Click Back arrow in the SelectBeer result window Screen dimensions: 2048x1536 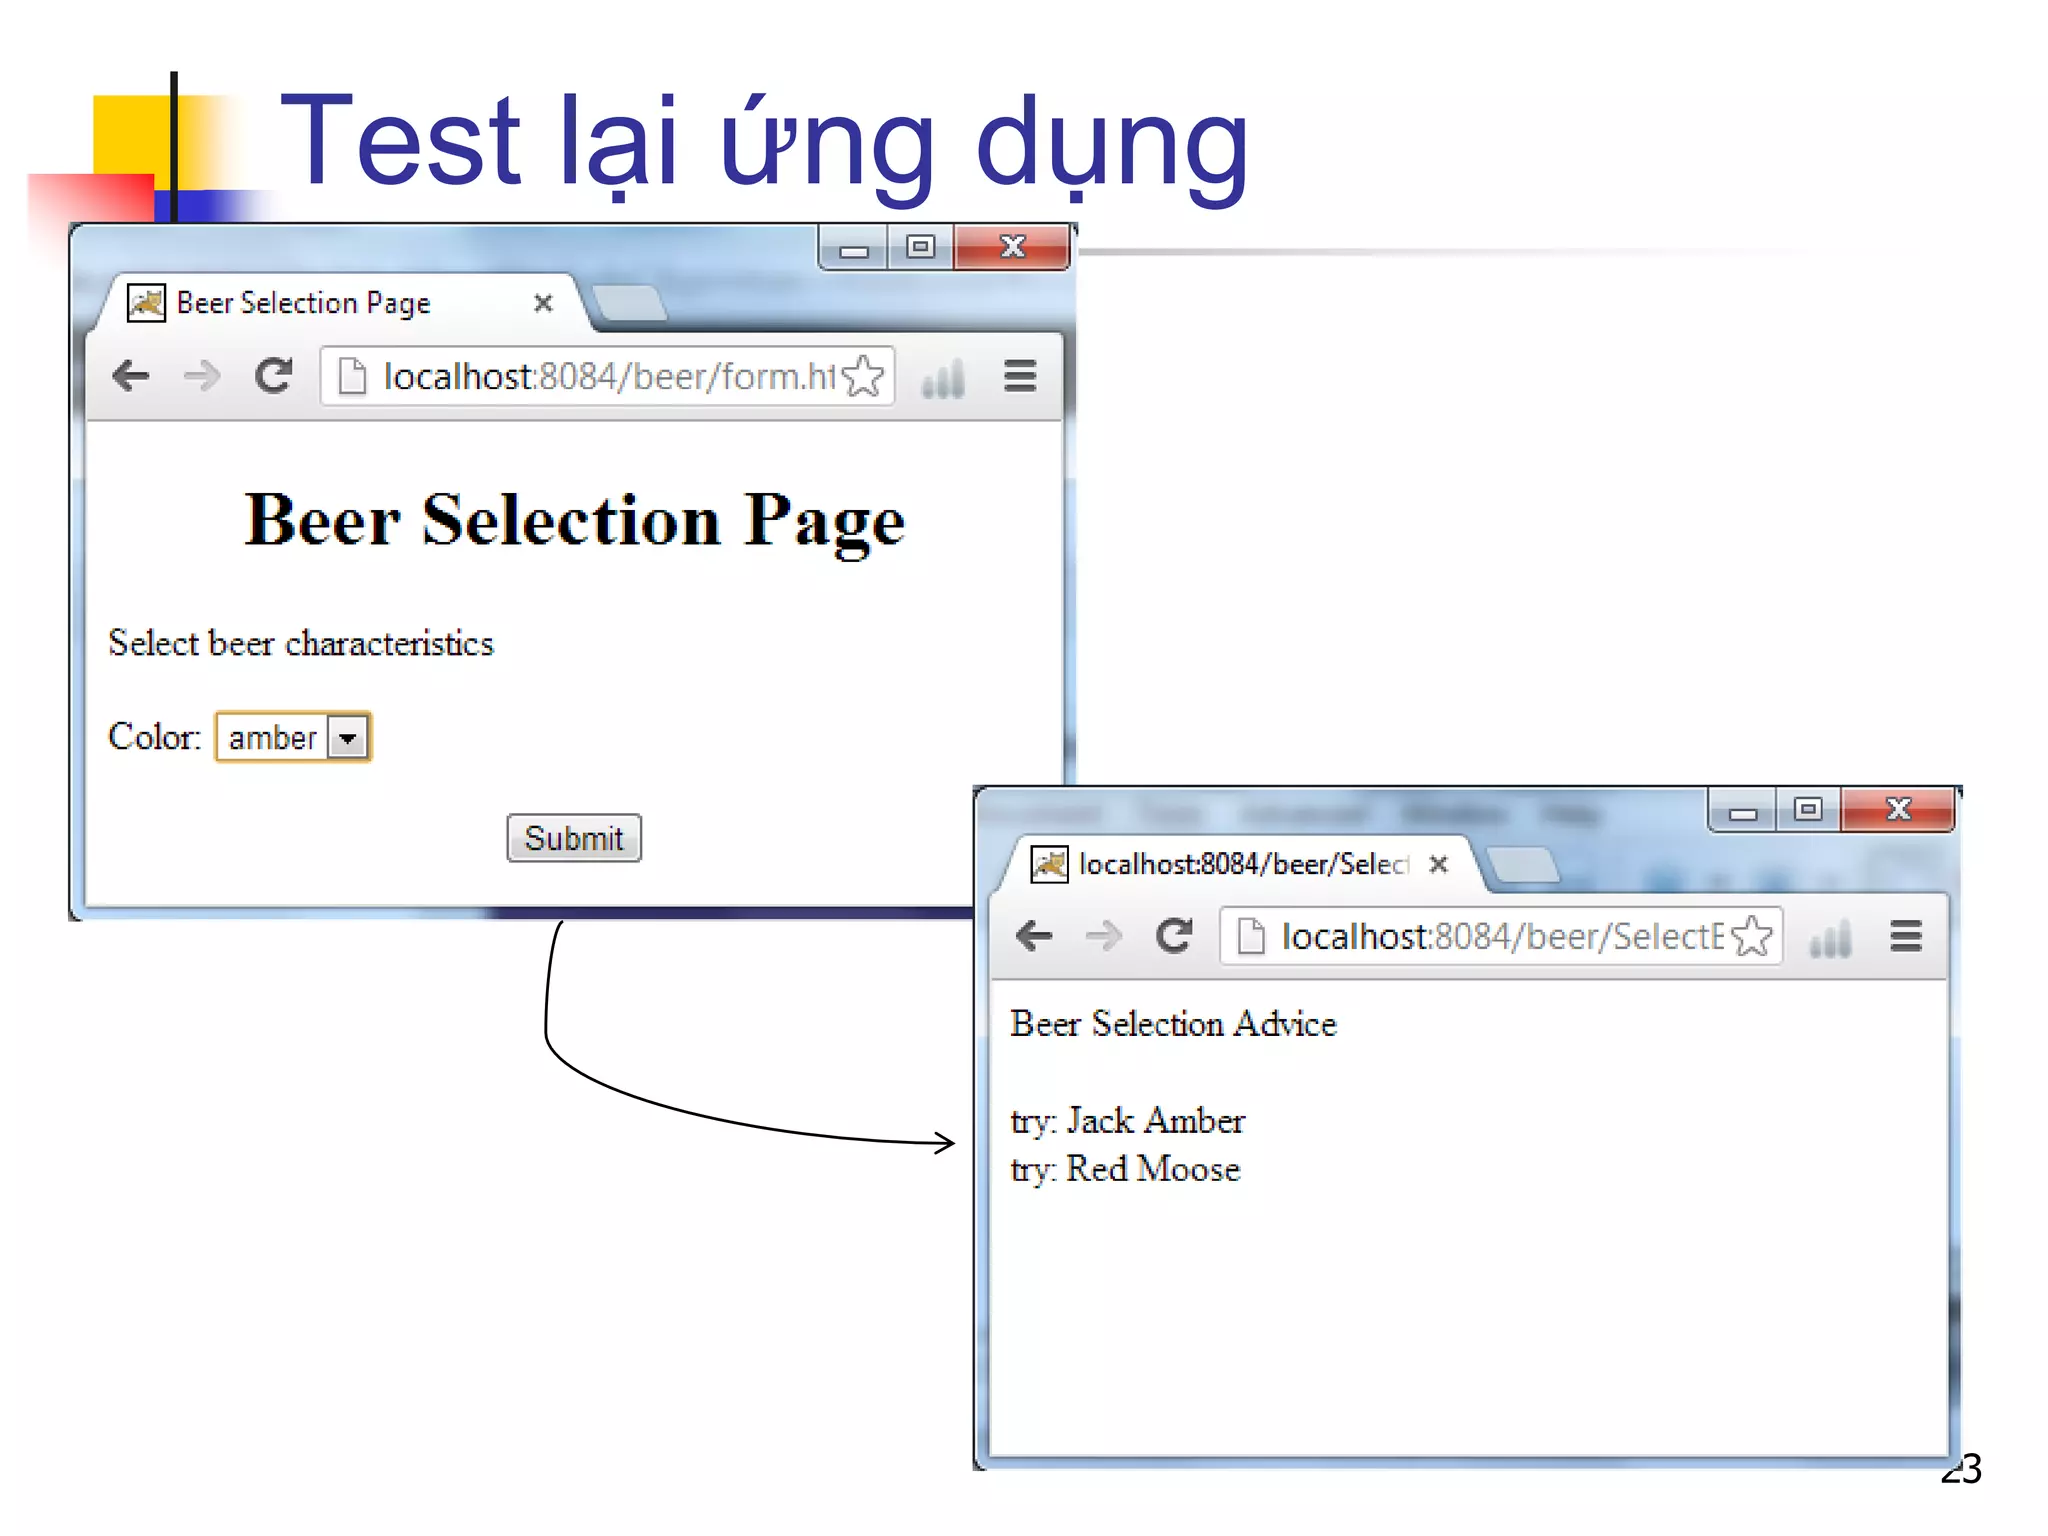[1033, 937]
